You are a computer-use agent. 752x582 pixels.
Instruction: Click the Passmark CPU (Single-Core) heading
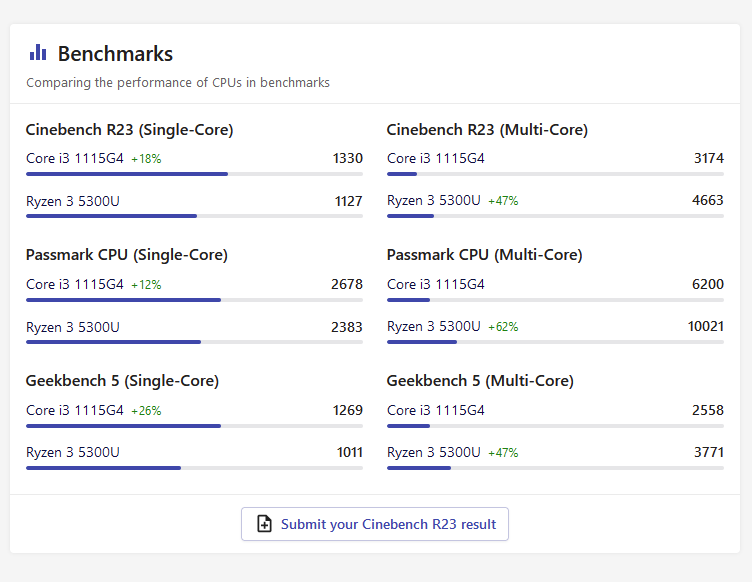point(127,255)
